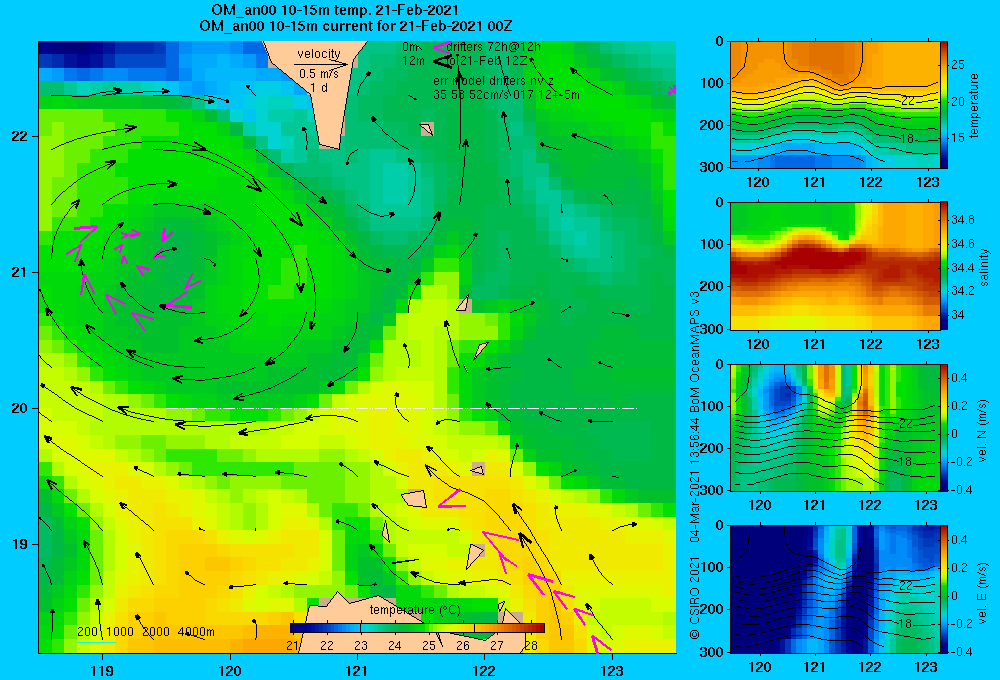Click the "temperature (°C)" label above the map color bar
Image resolution: width=1000 pixels, height=680 pixels.
click(415, 610)
